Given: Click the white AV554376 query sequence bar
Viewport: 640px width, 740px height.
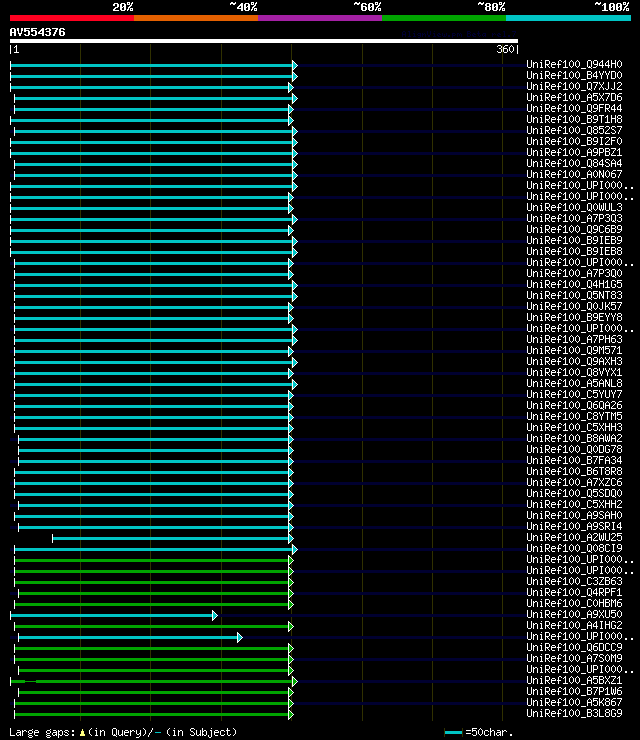Looking at the screenshot, I should 263,41.
